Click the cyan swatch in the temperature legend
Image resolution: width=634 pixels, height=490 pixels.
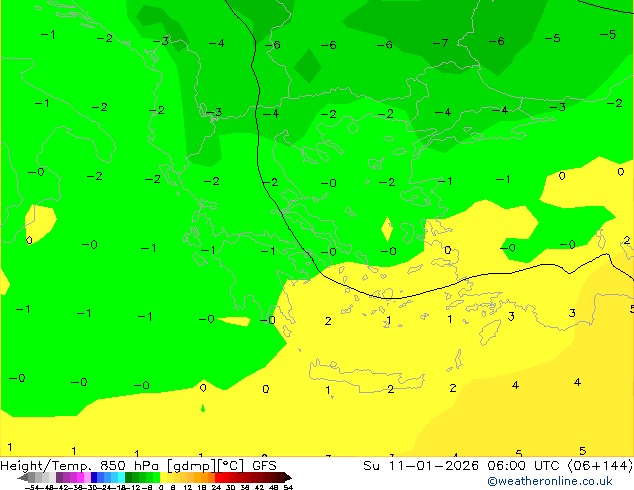121,477
